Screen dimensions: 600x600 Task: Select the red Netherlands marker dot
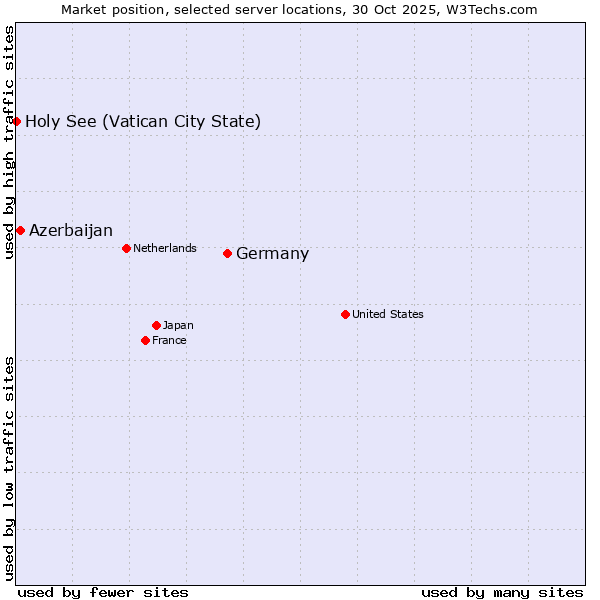[126, 248]
